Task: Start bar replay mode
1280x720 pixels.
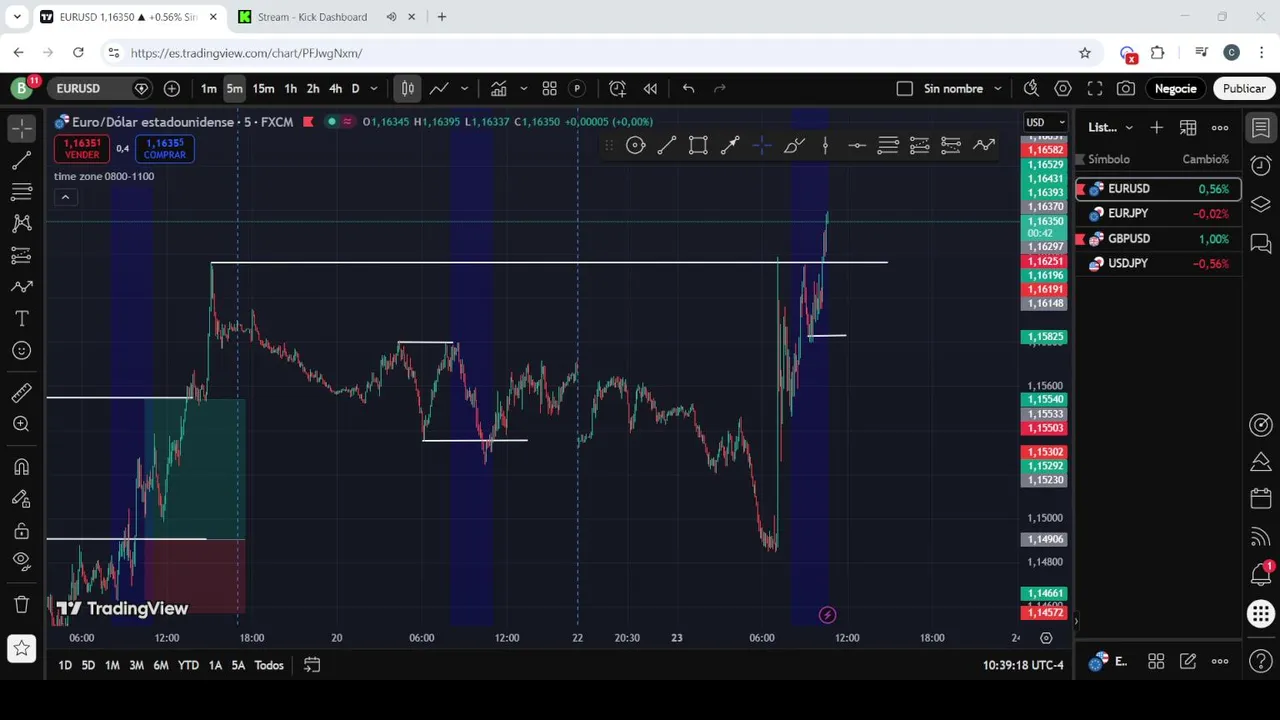Action: tap(650, 89)
